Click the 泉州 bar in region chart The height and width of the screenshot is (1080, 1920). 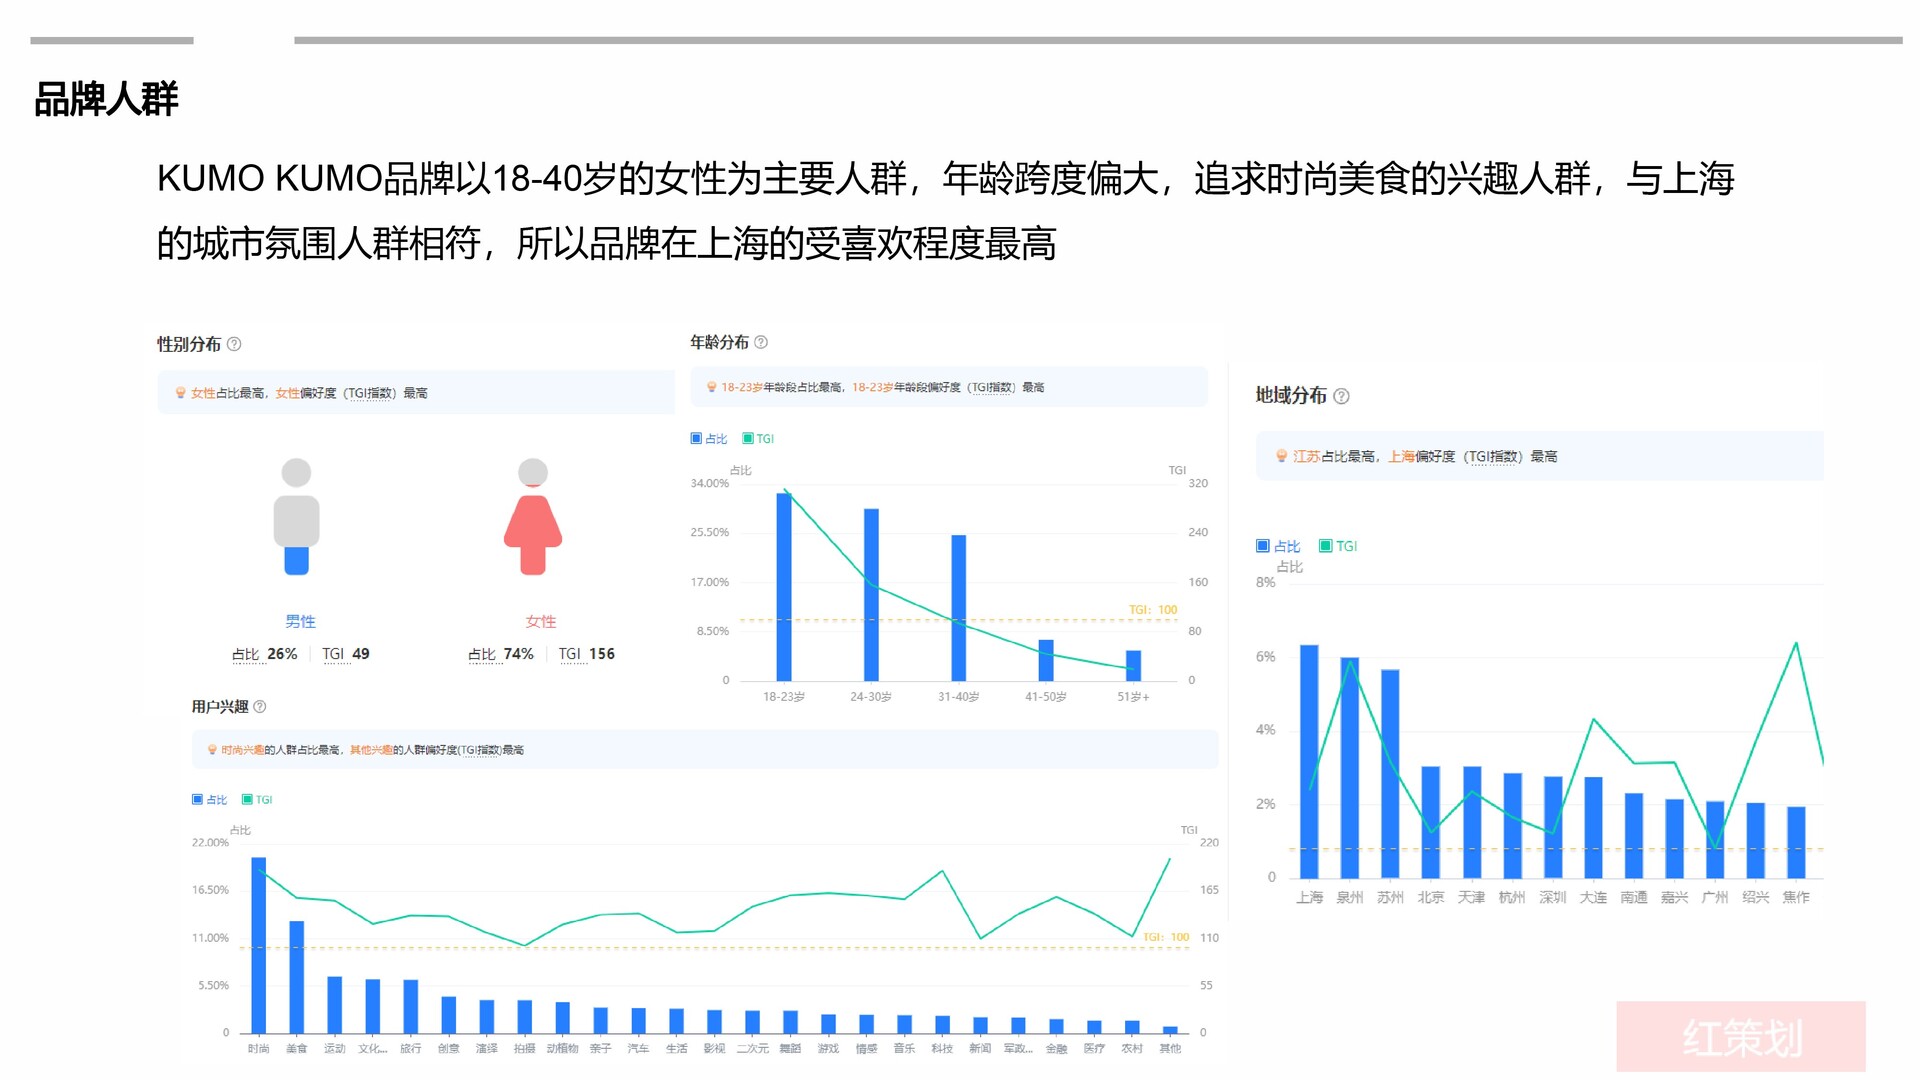[1350, 768]
